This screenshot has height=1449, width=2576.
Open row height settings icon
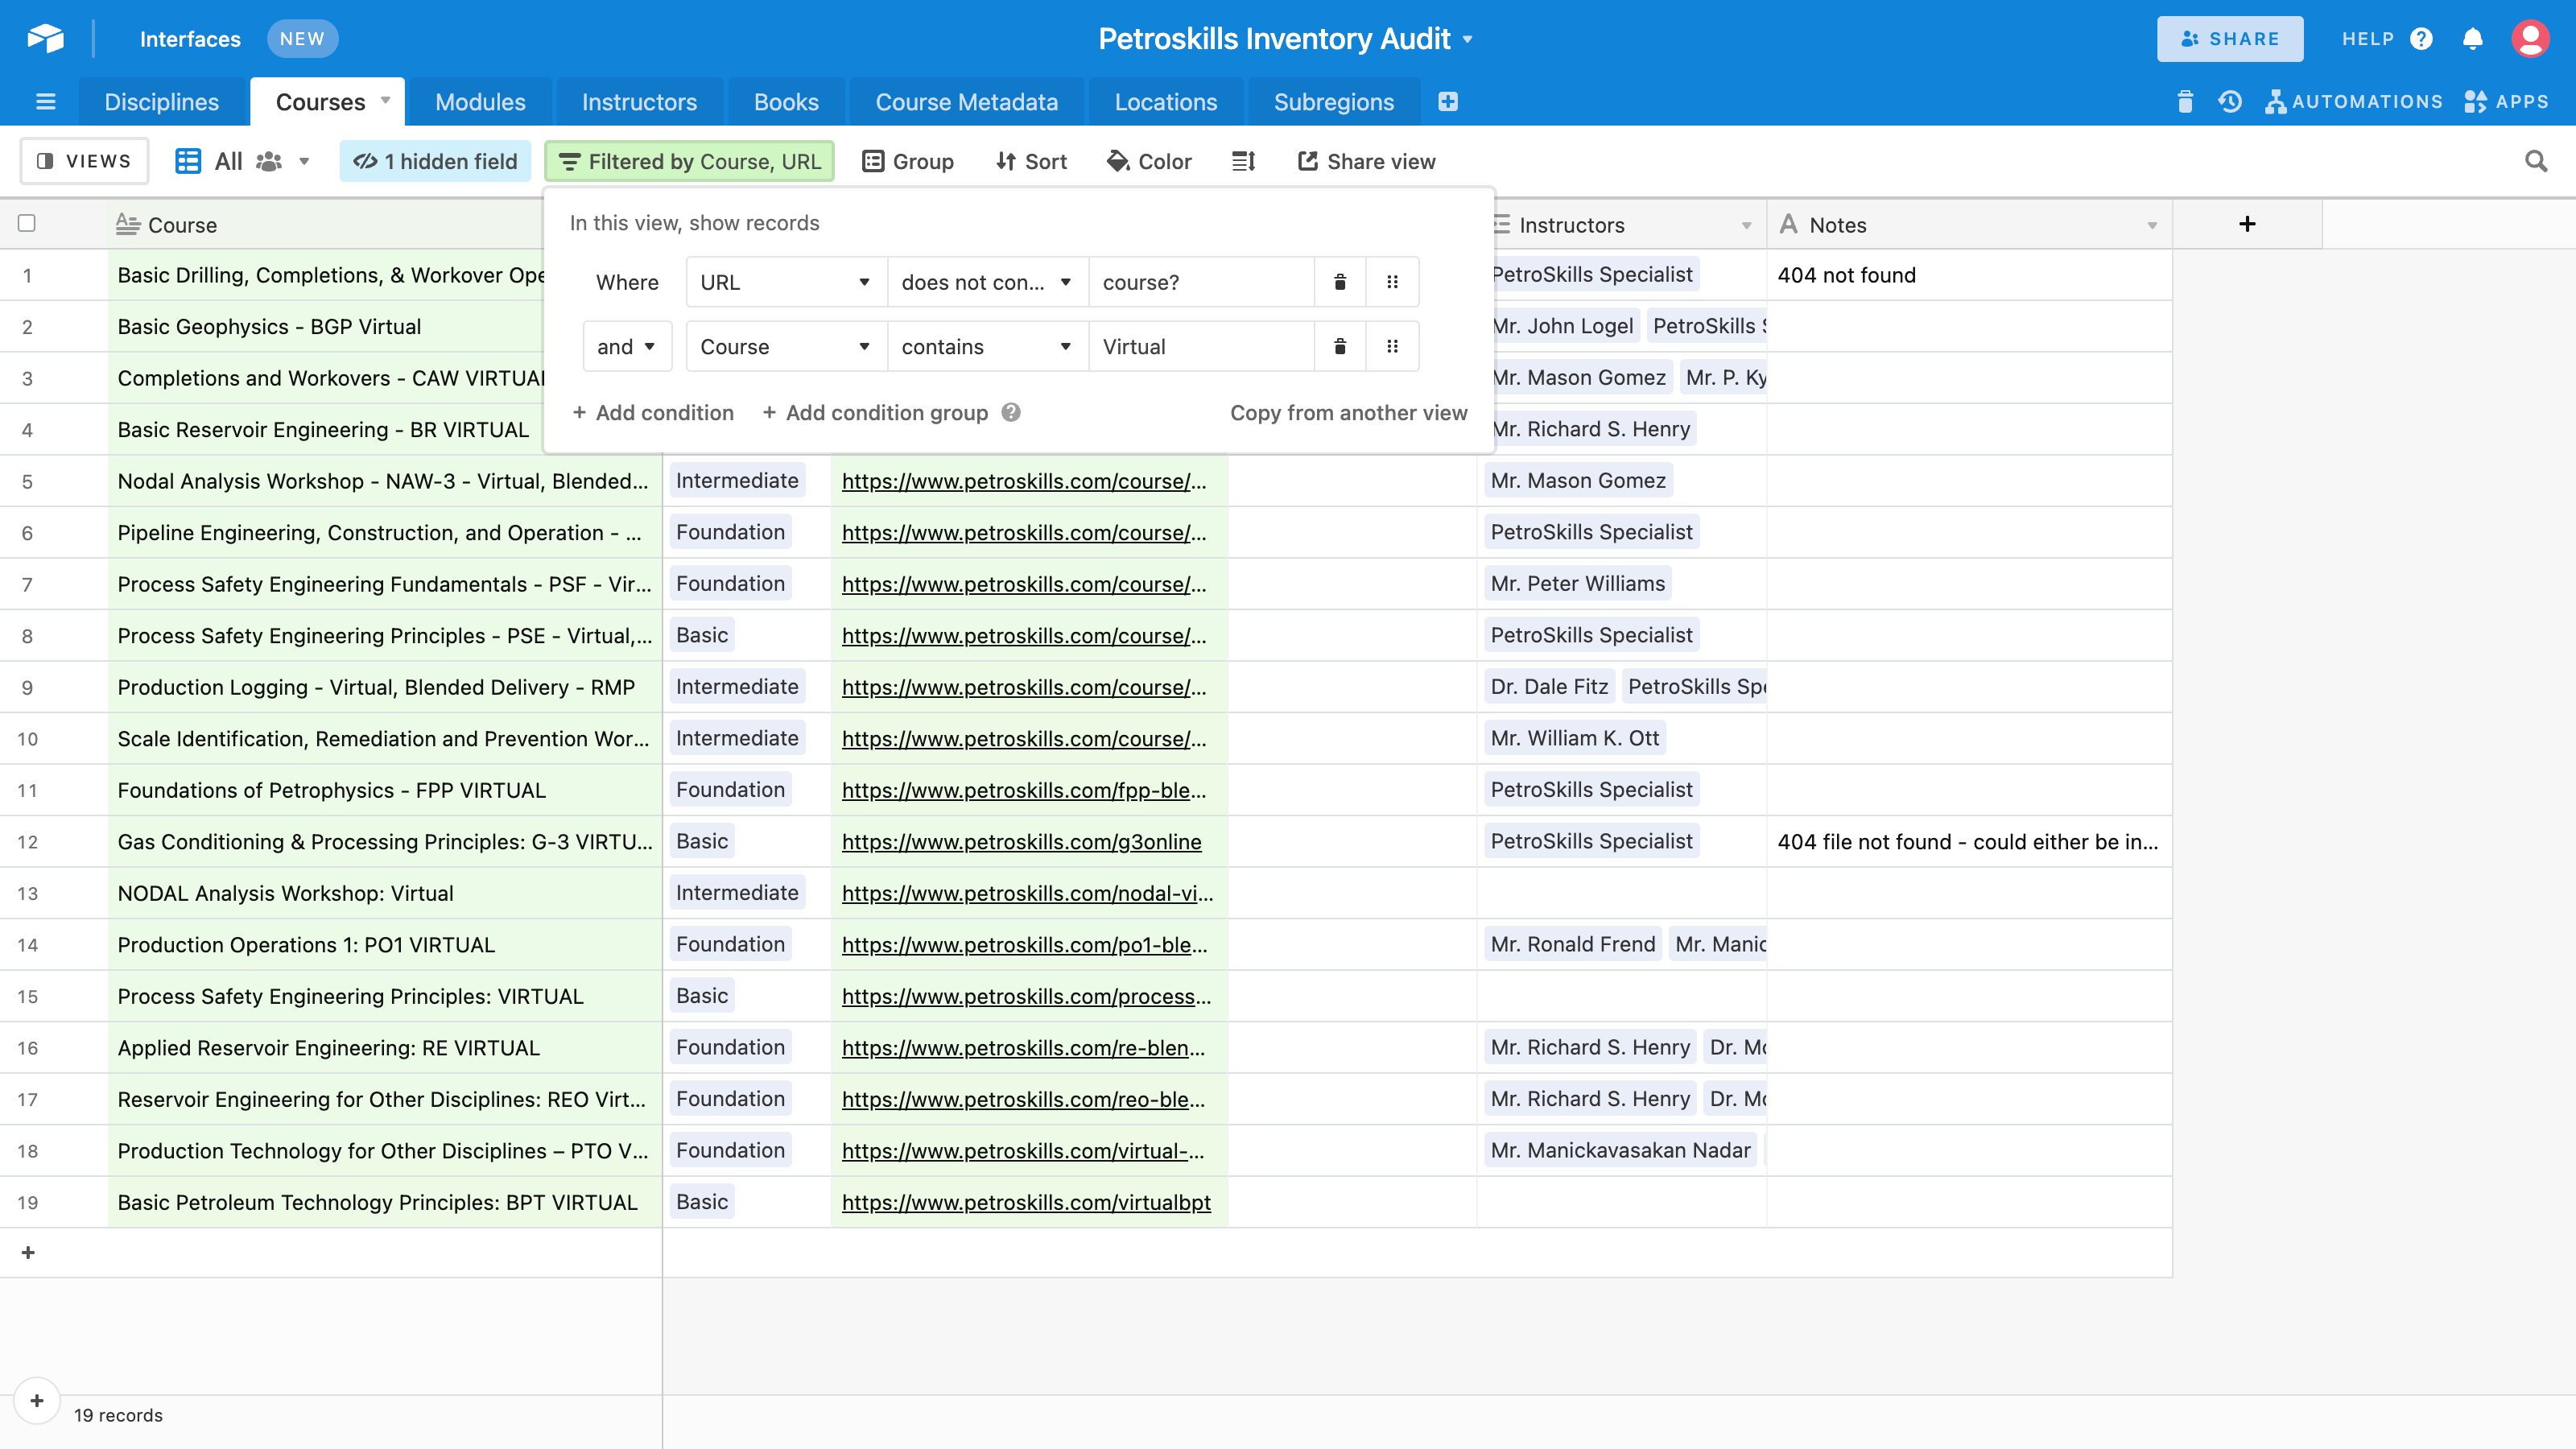click(x=1243, y=161)
